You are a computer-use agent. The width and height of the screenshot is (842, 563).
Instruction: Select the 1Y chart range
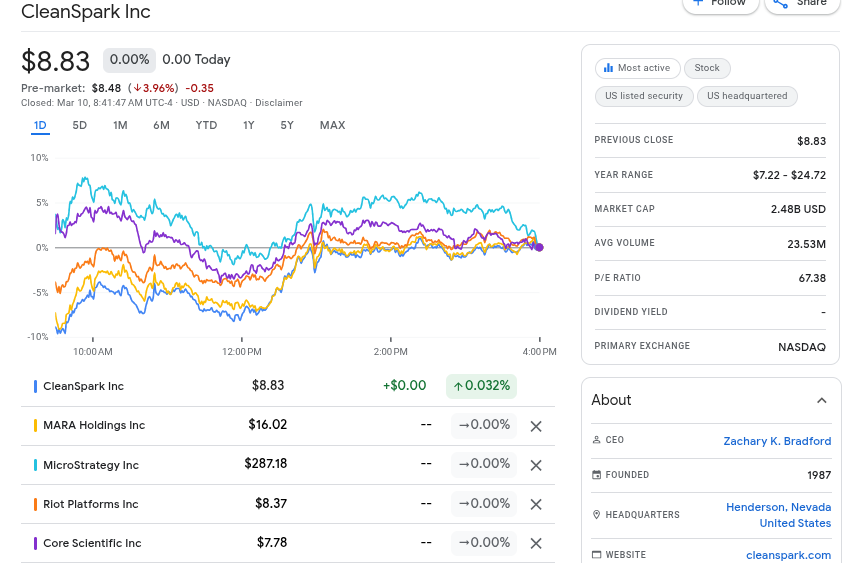pos(249,125)
